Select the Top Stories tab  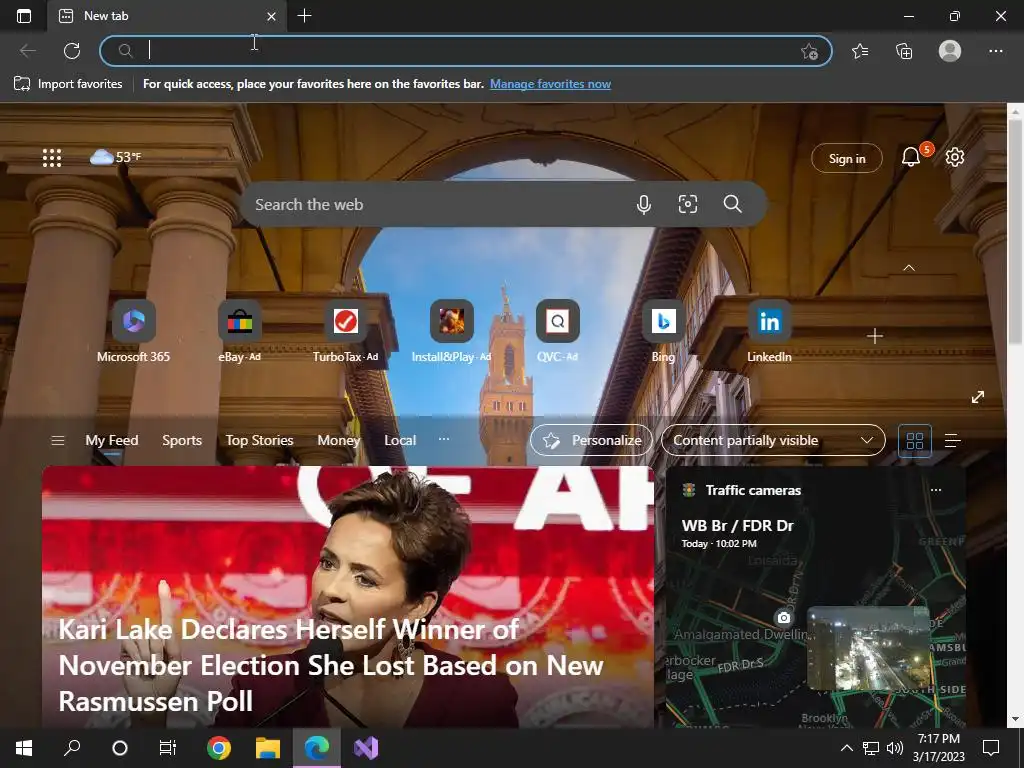pos(259,440)
